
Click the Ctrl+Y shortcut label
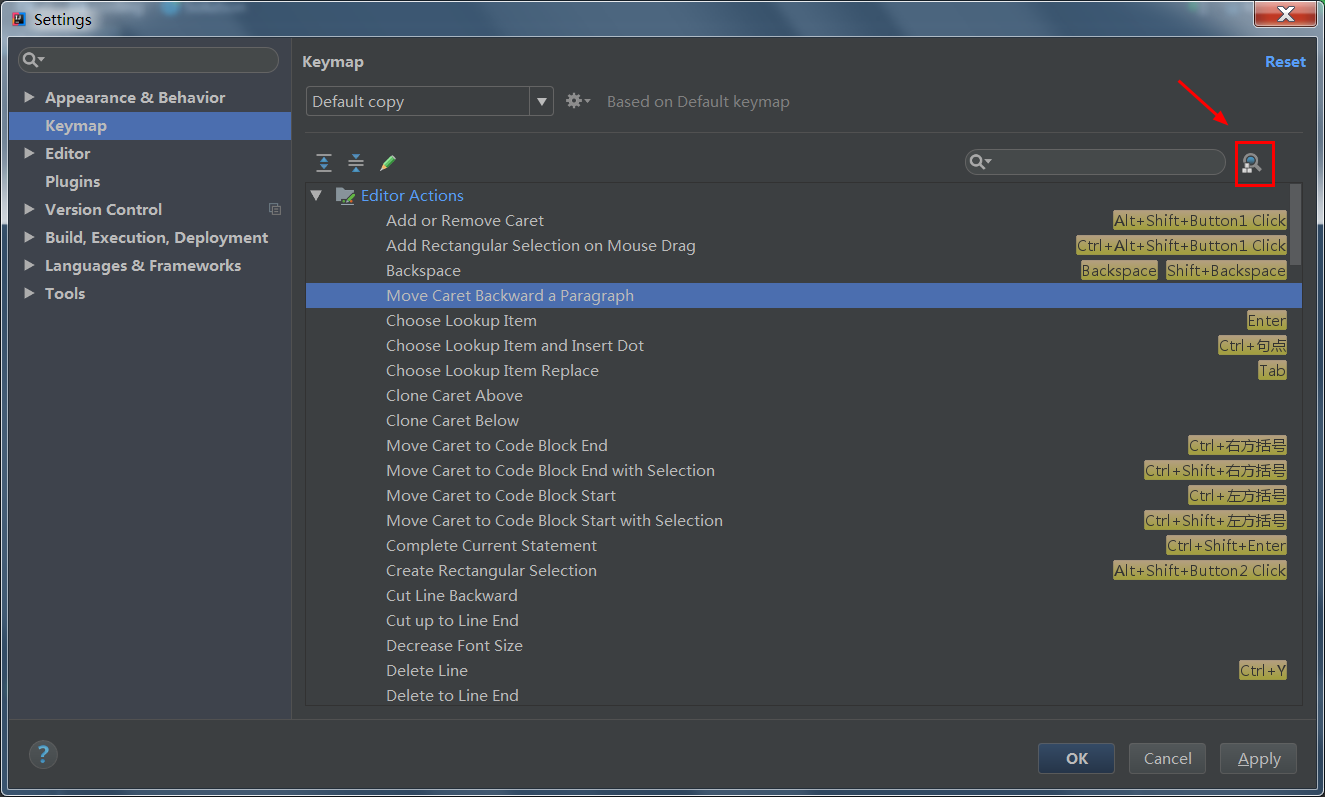click(x=1263, y=670)
